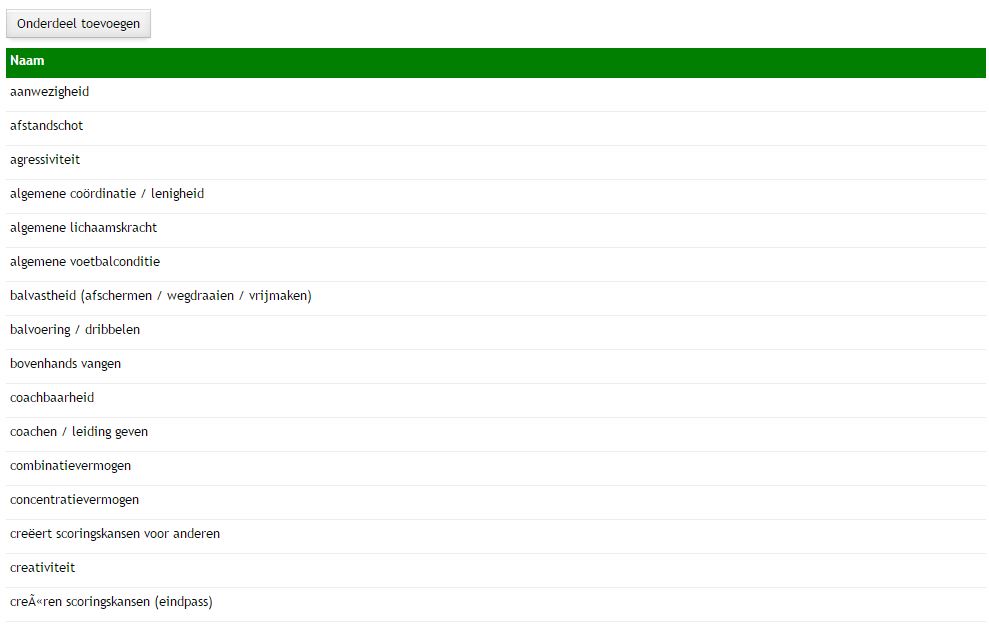989x629 pixels.
Task: Click the algemene lichaamskracht entry
Action: tap(83, 228)
